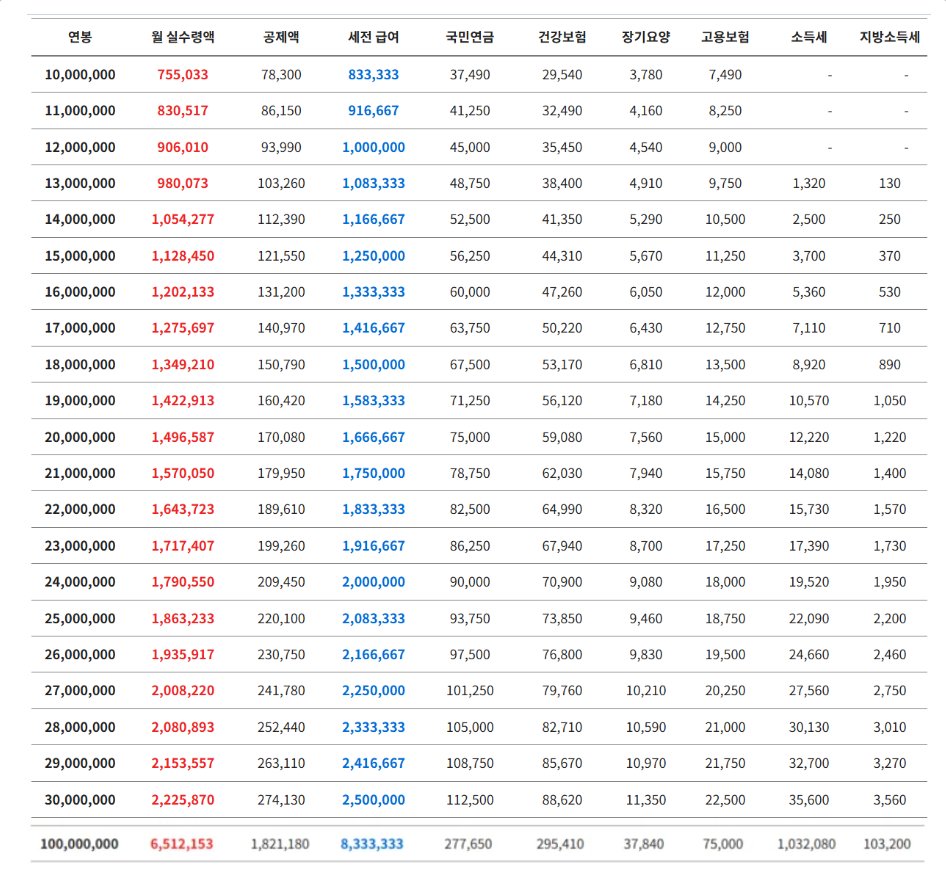946x876 pixels.
Task: Click the 건강보험 column header
Action: pos(562,37)
